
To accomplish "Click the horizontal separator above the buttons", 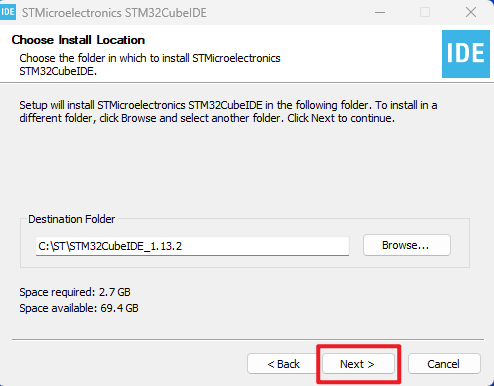I will 248,340.
